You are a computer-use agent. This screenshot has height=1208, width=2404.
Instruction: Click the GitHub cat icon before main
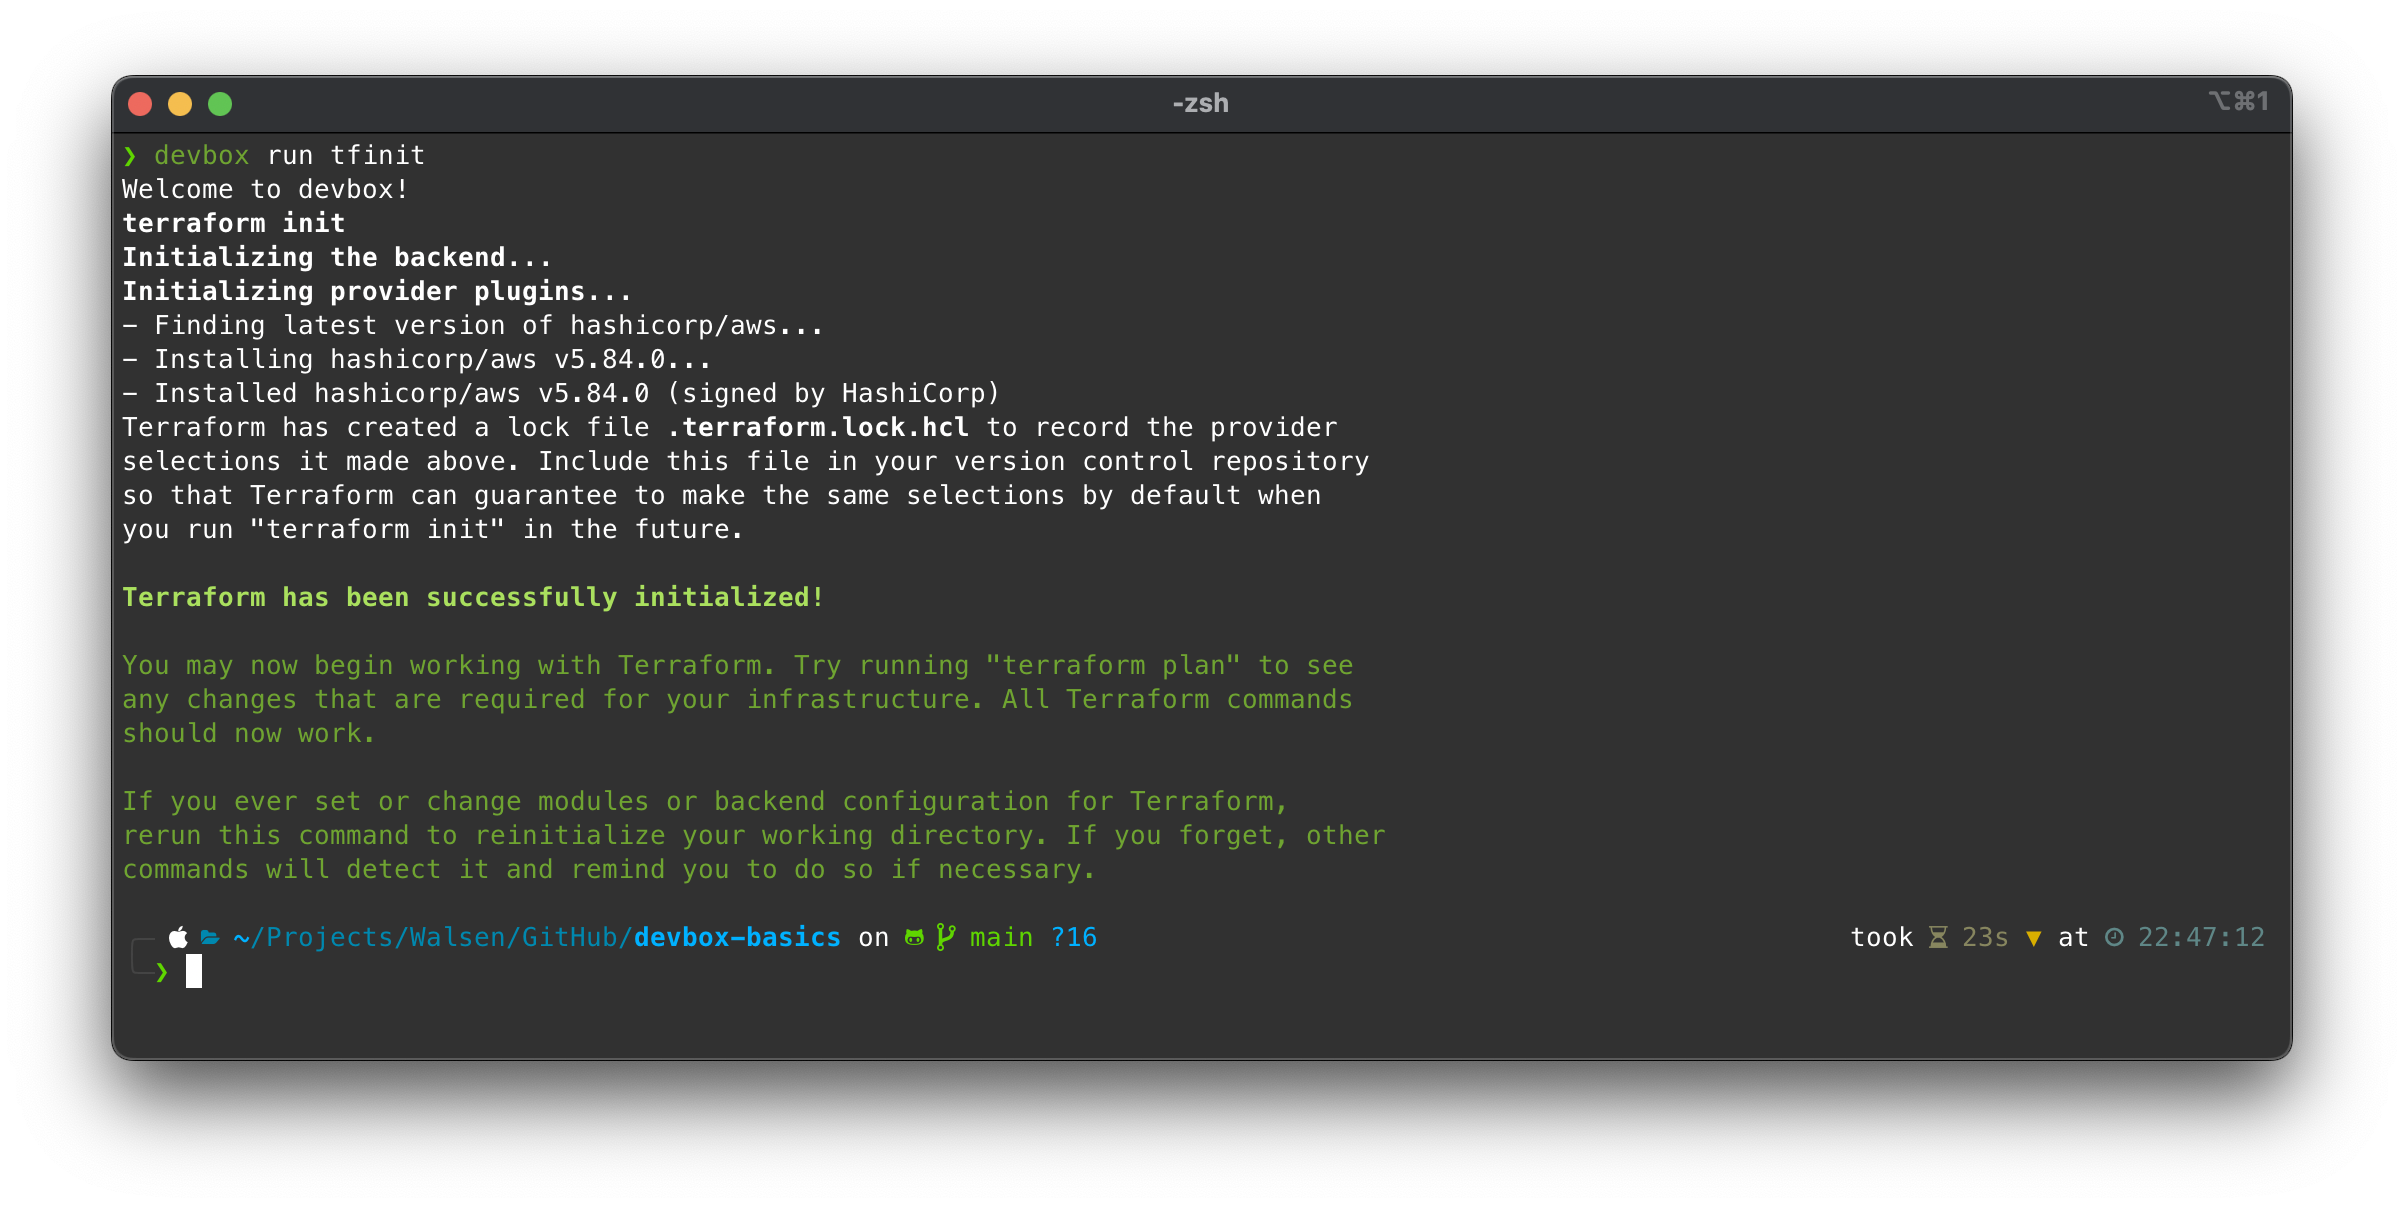[914, 937]
